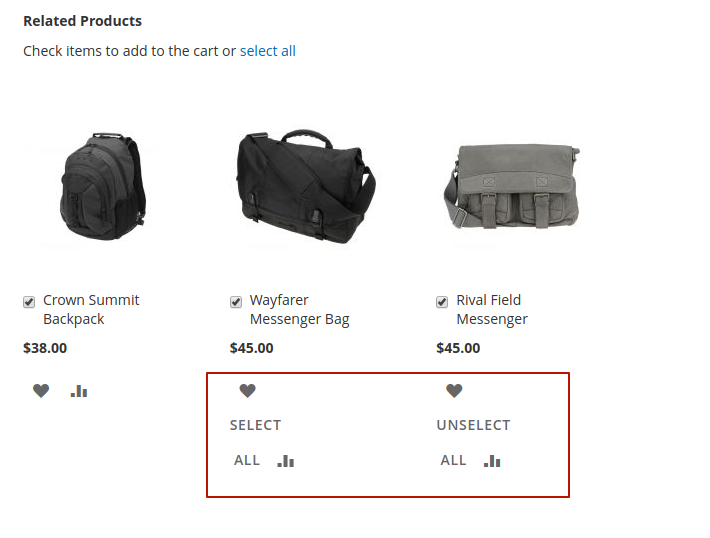Viewport: 710px width, 538px height.
Task: Uncheck the Wayfarer Messenger Bag checkbox
Action: point(236,302)
